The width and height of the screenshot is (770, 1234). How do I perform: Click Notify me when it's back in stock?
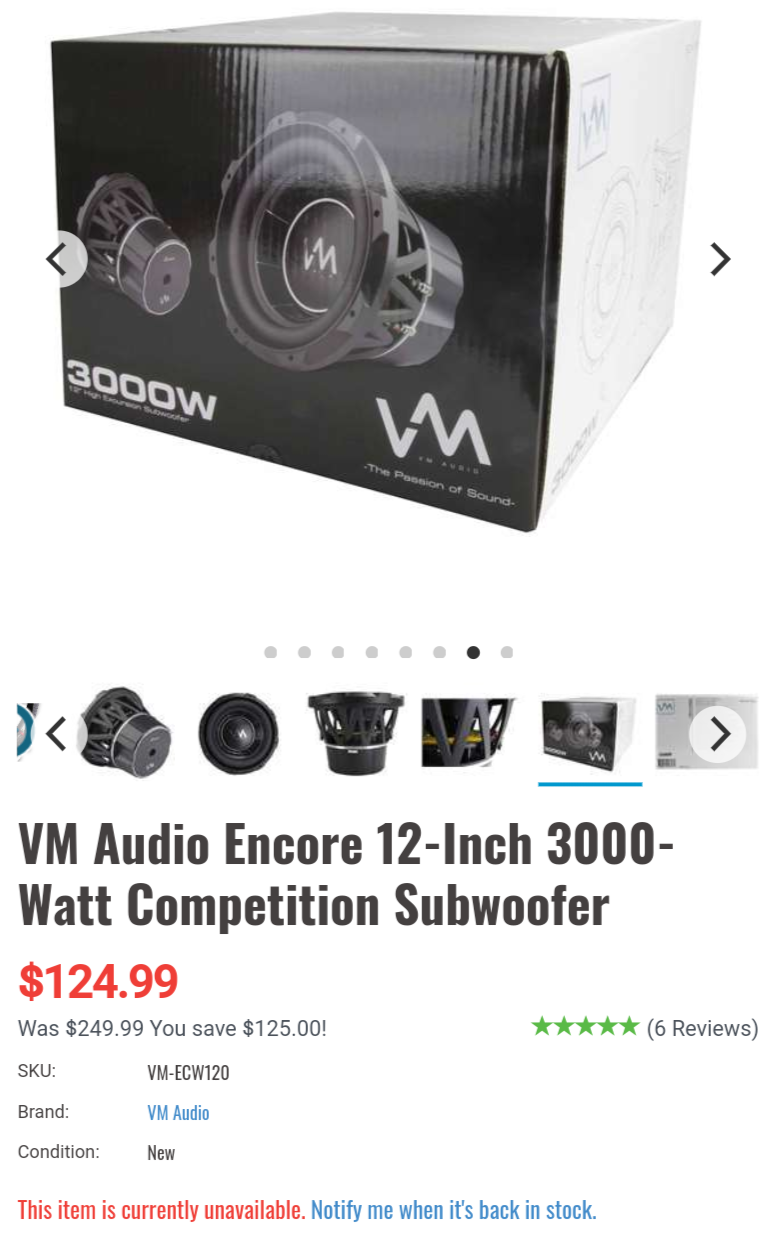(453, 1210)
